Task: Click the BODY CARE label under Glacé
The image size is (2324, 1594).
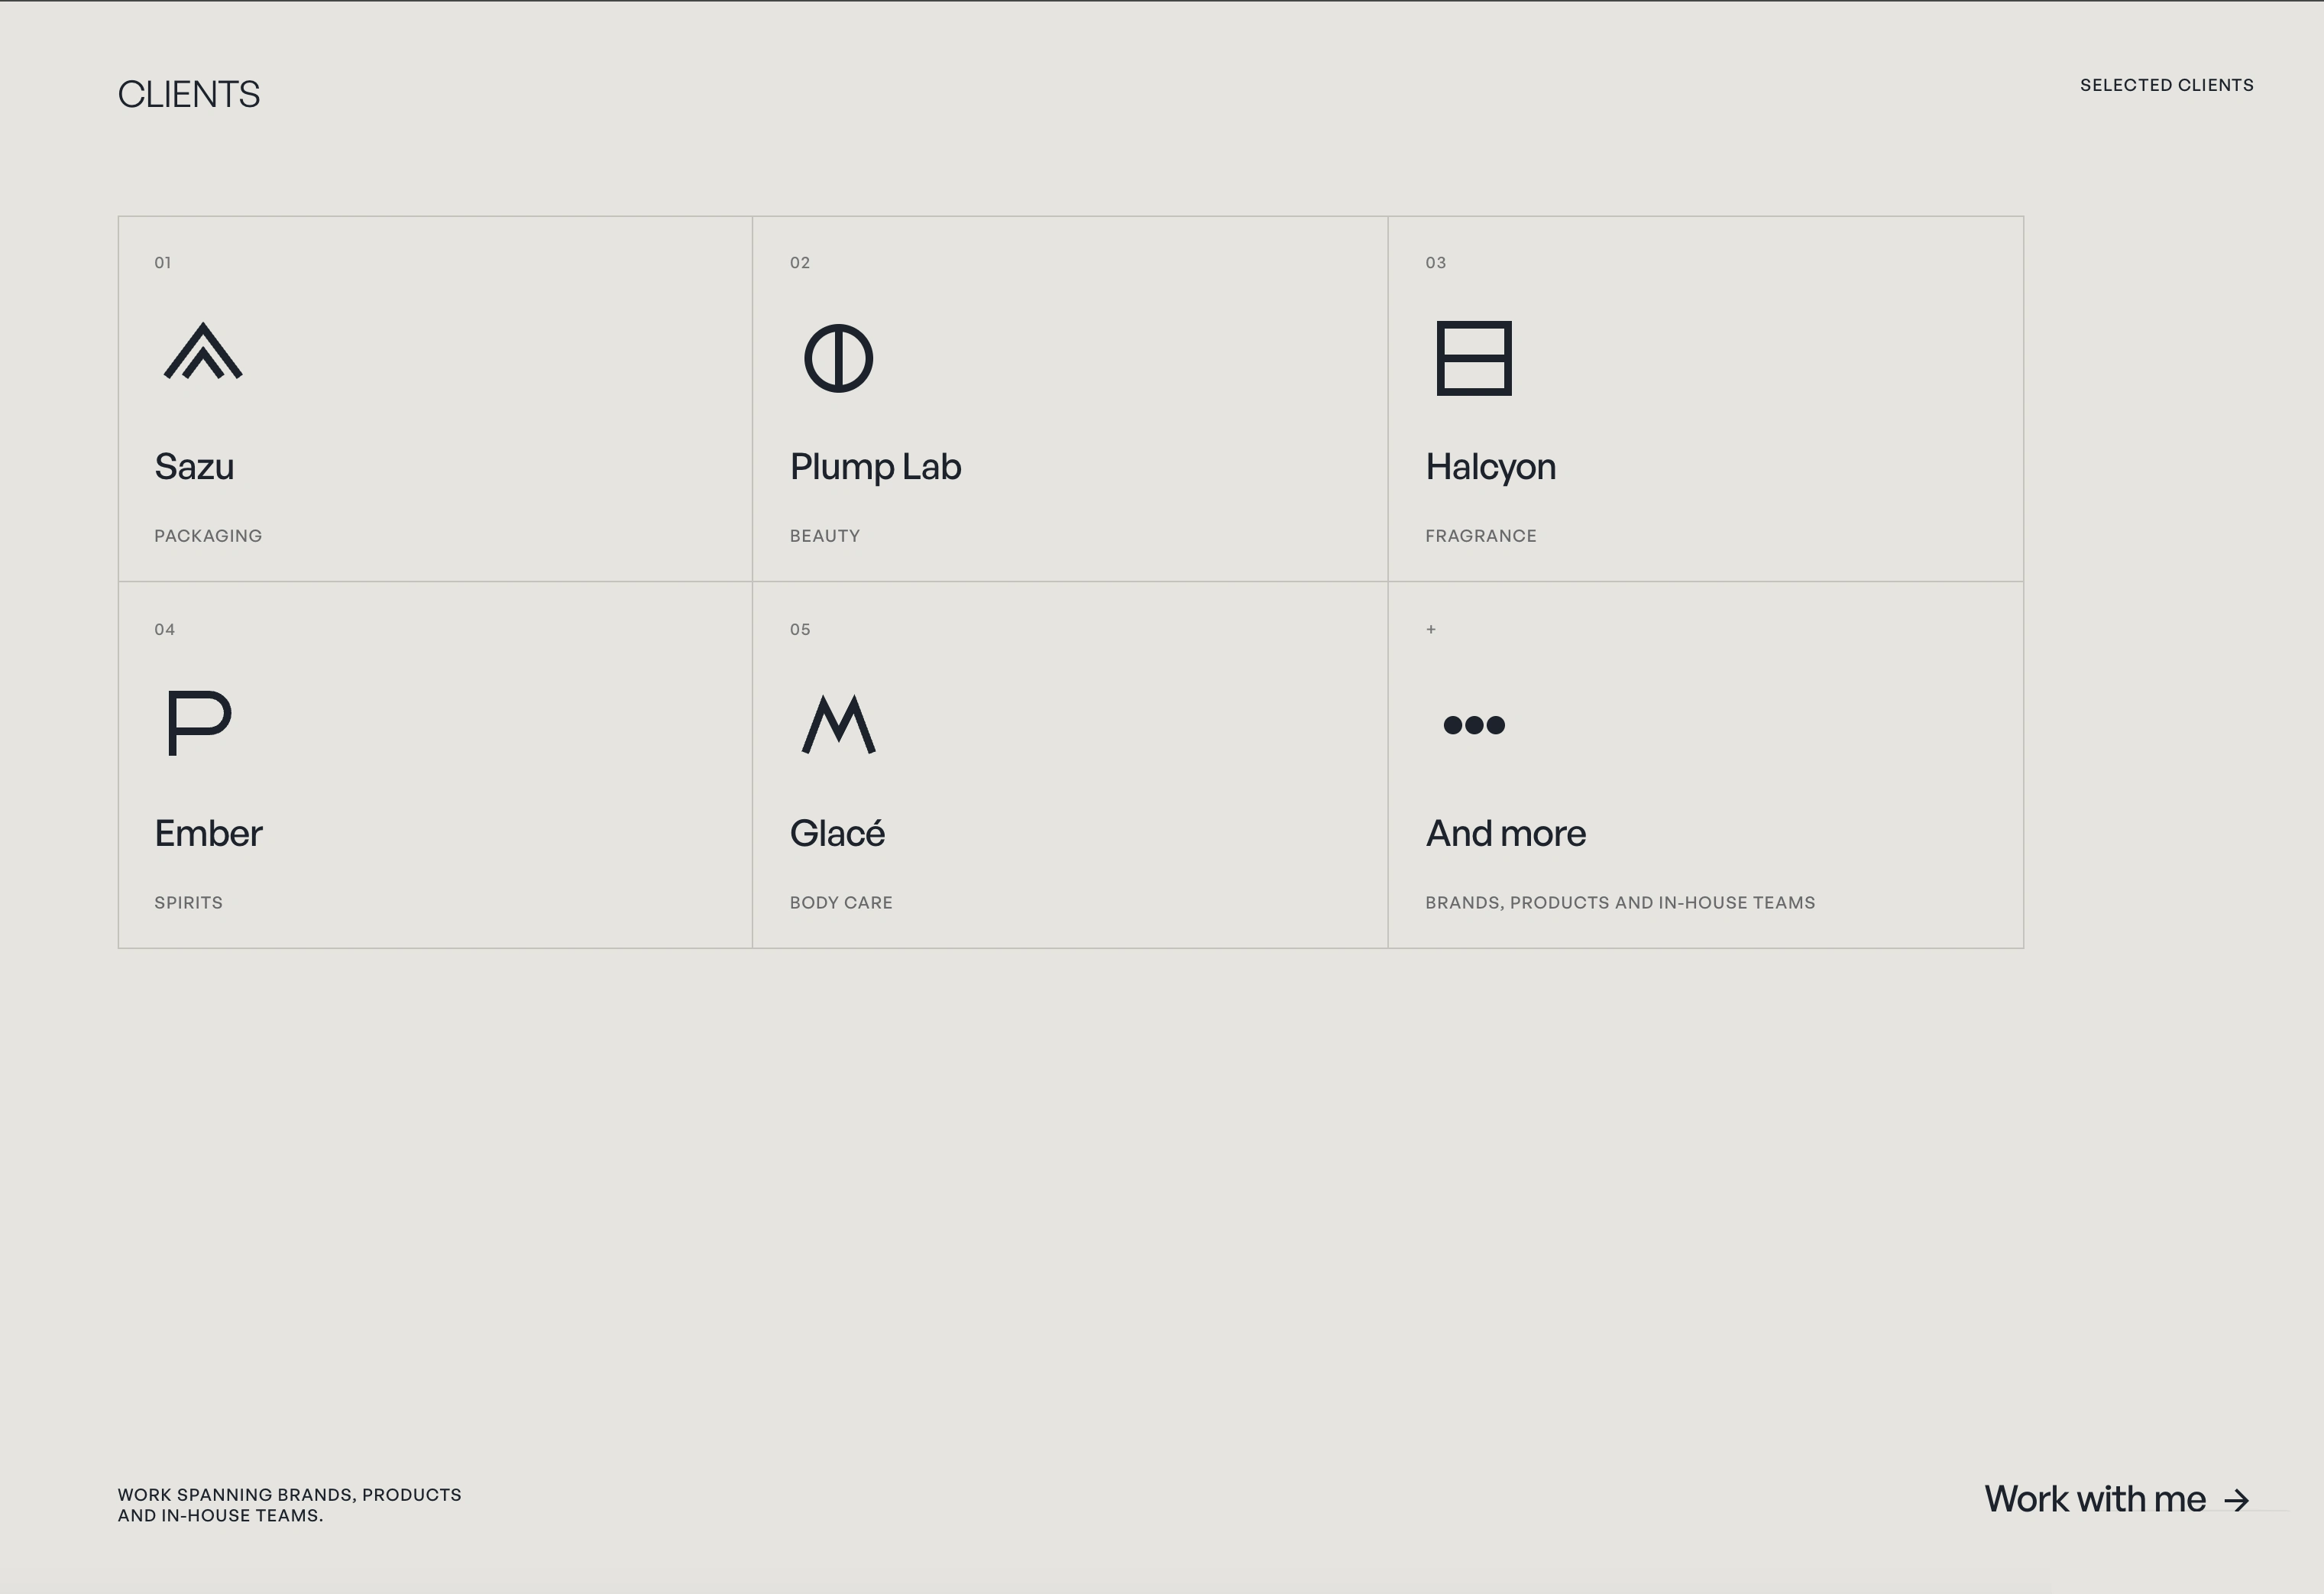Action: [841, 903]
